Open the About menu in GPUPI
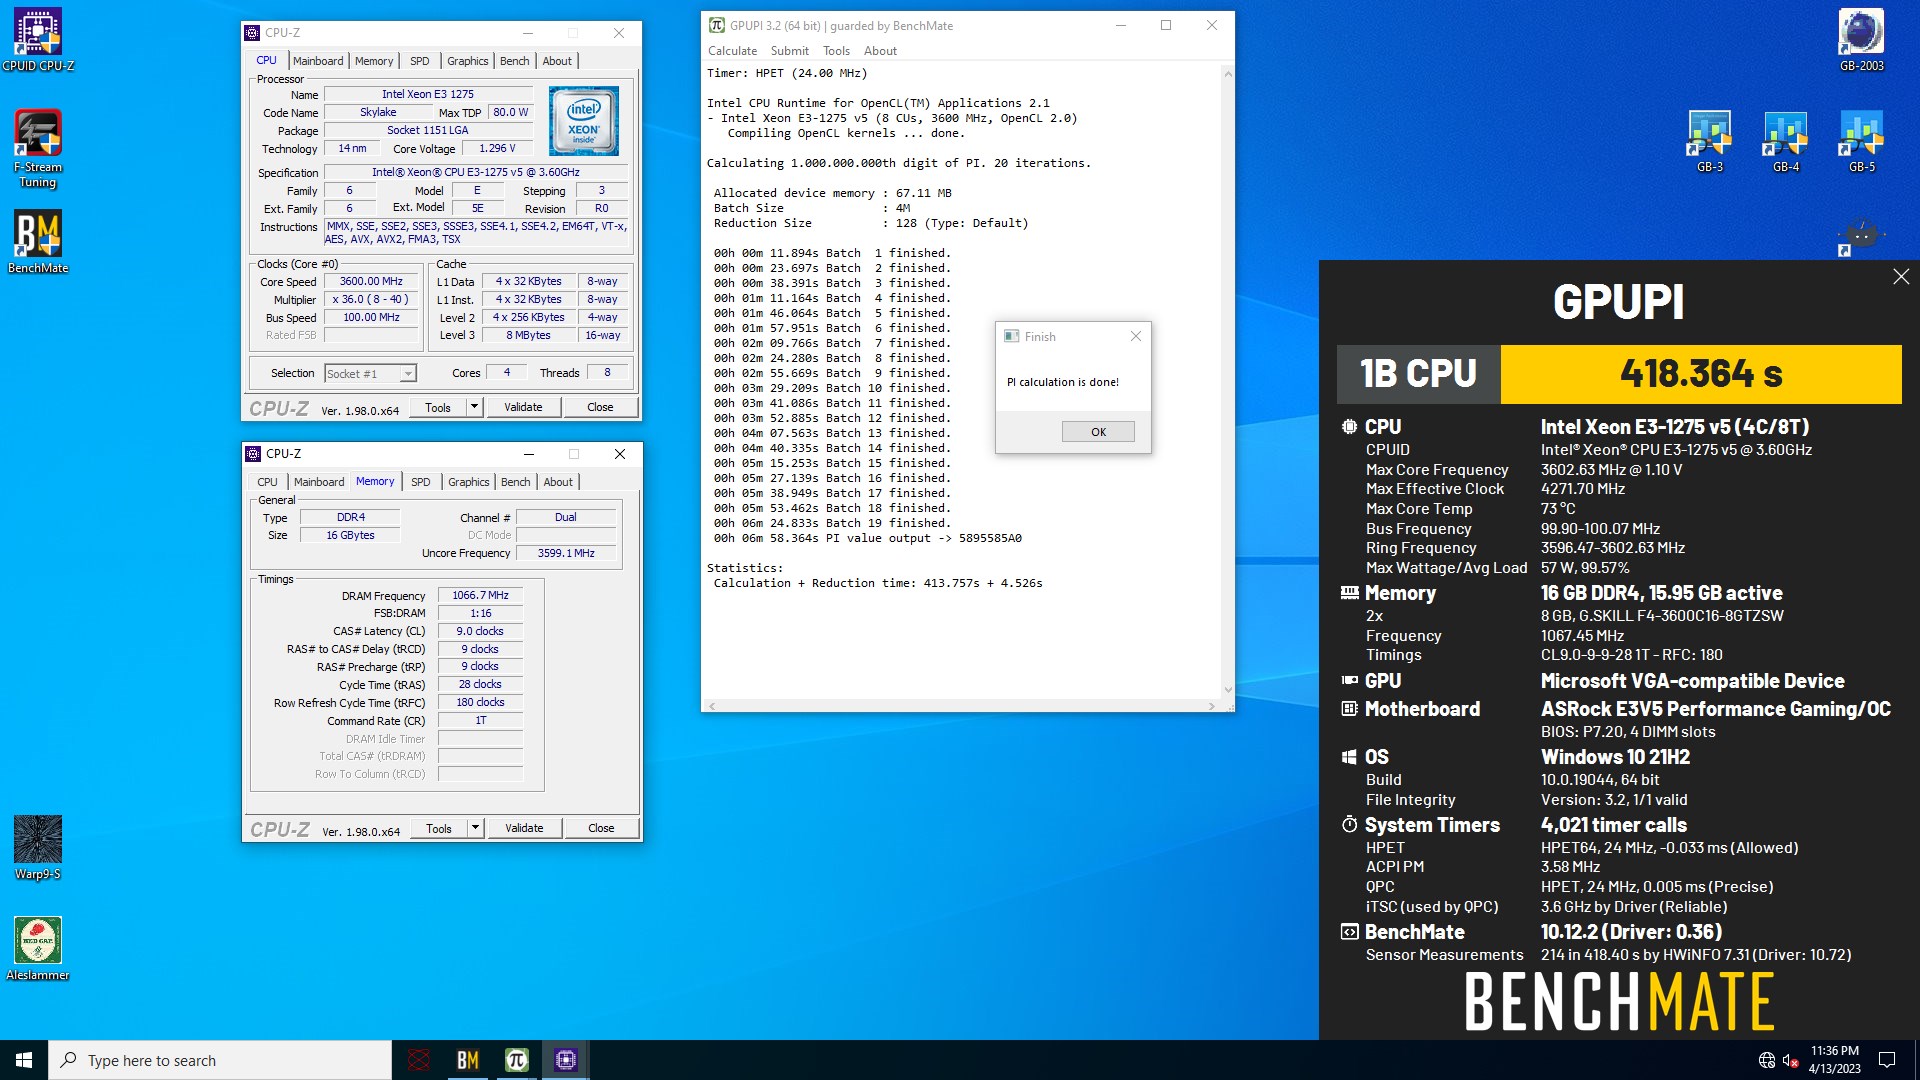 (x=881, y=51)
